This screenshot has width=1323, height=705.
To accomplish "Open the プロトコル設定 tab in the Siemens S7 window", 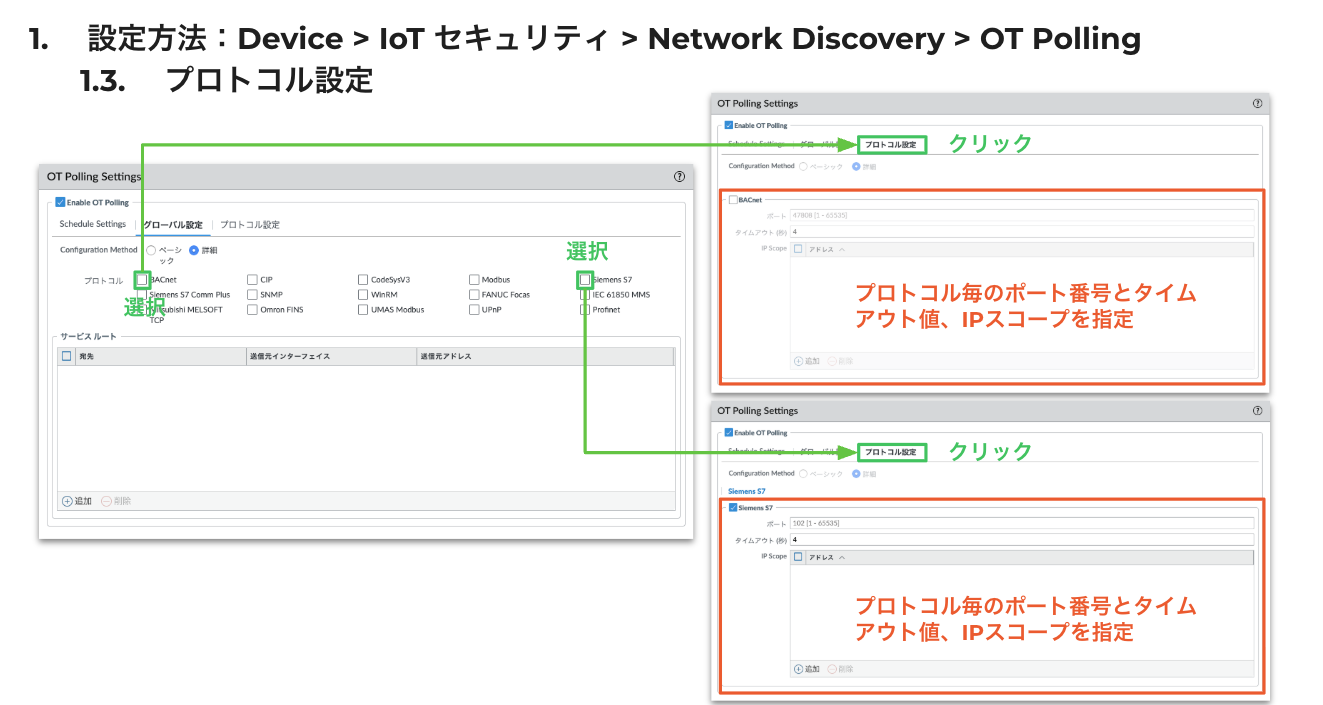I will [890, 453].
